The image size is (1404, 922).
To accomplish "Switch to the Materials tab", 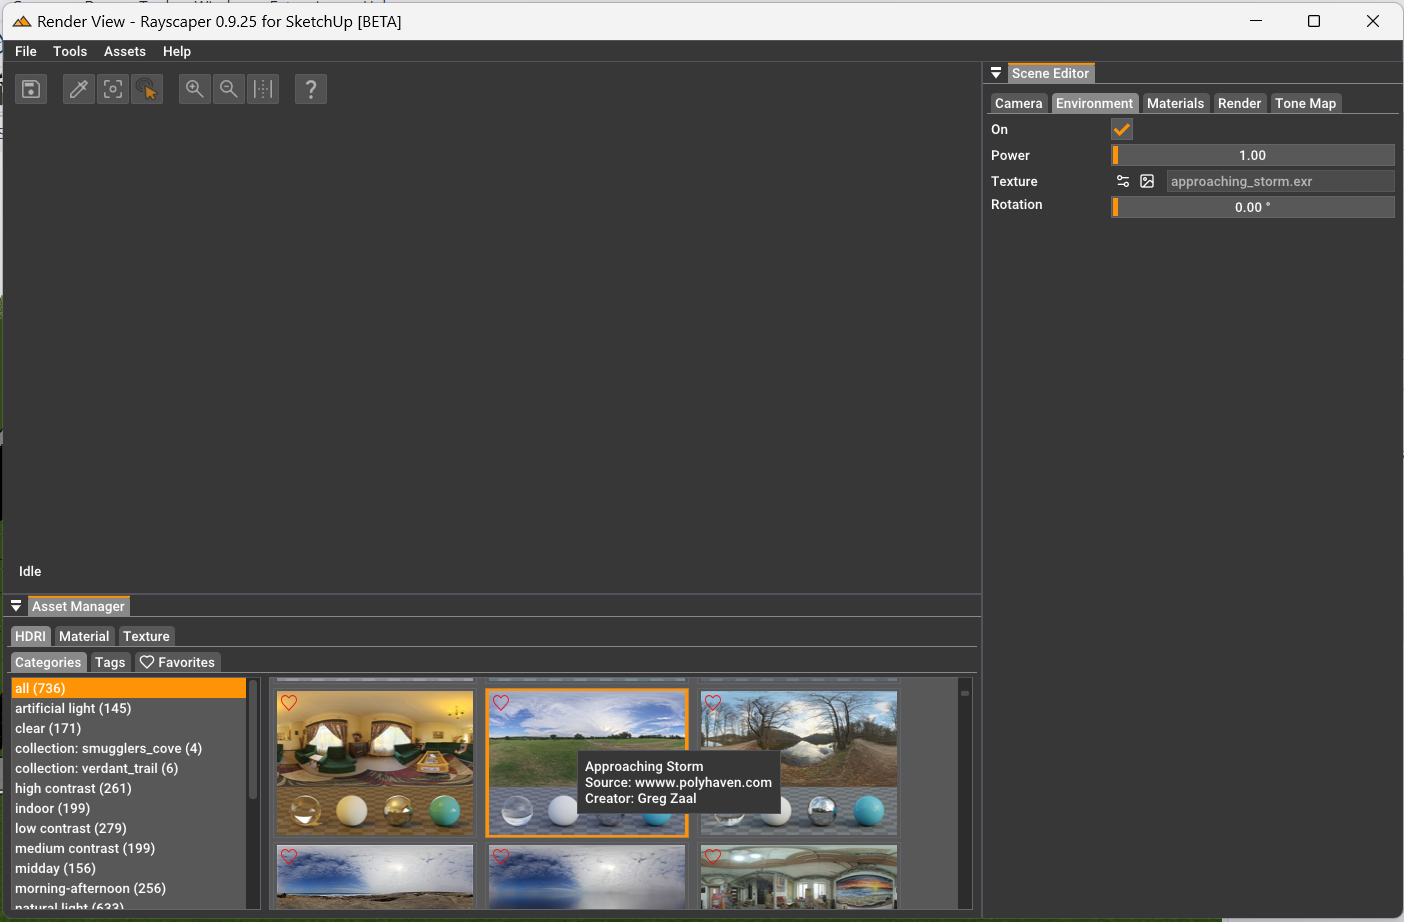I will (x=1175, y=103).
